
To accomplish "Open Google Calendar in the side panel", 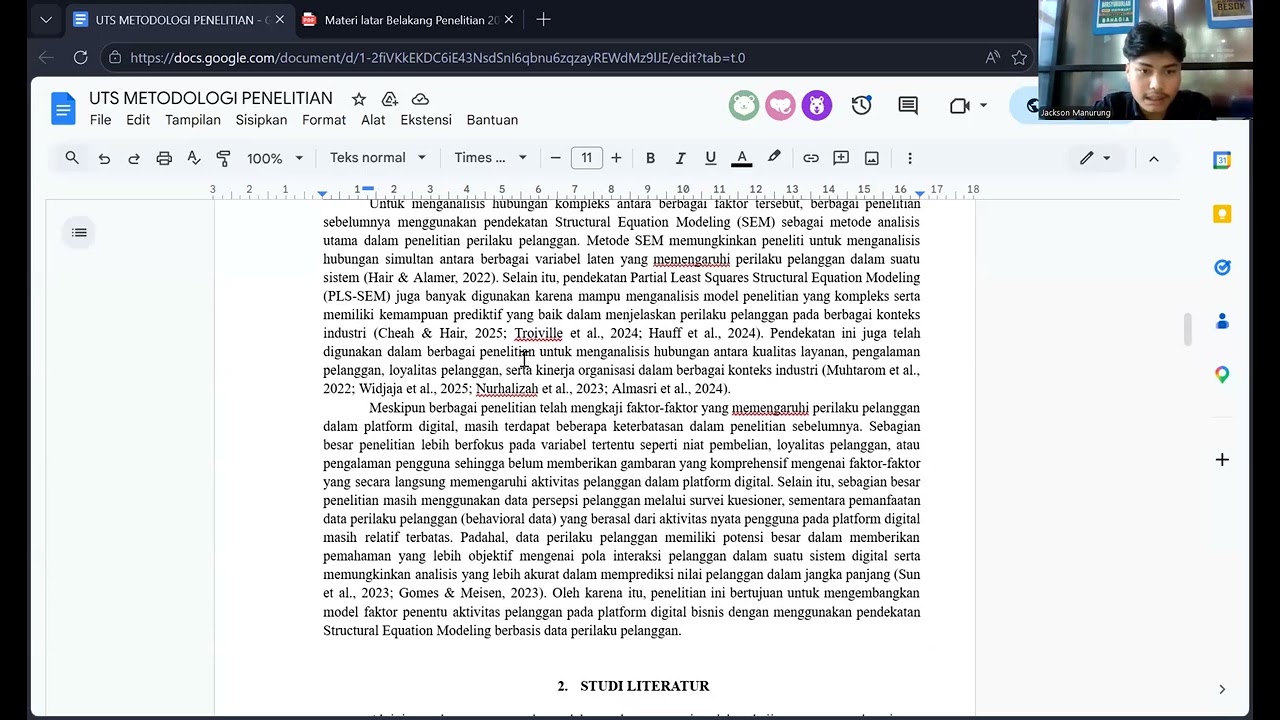I will (1222, 160).
